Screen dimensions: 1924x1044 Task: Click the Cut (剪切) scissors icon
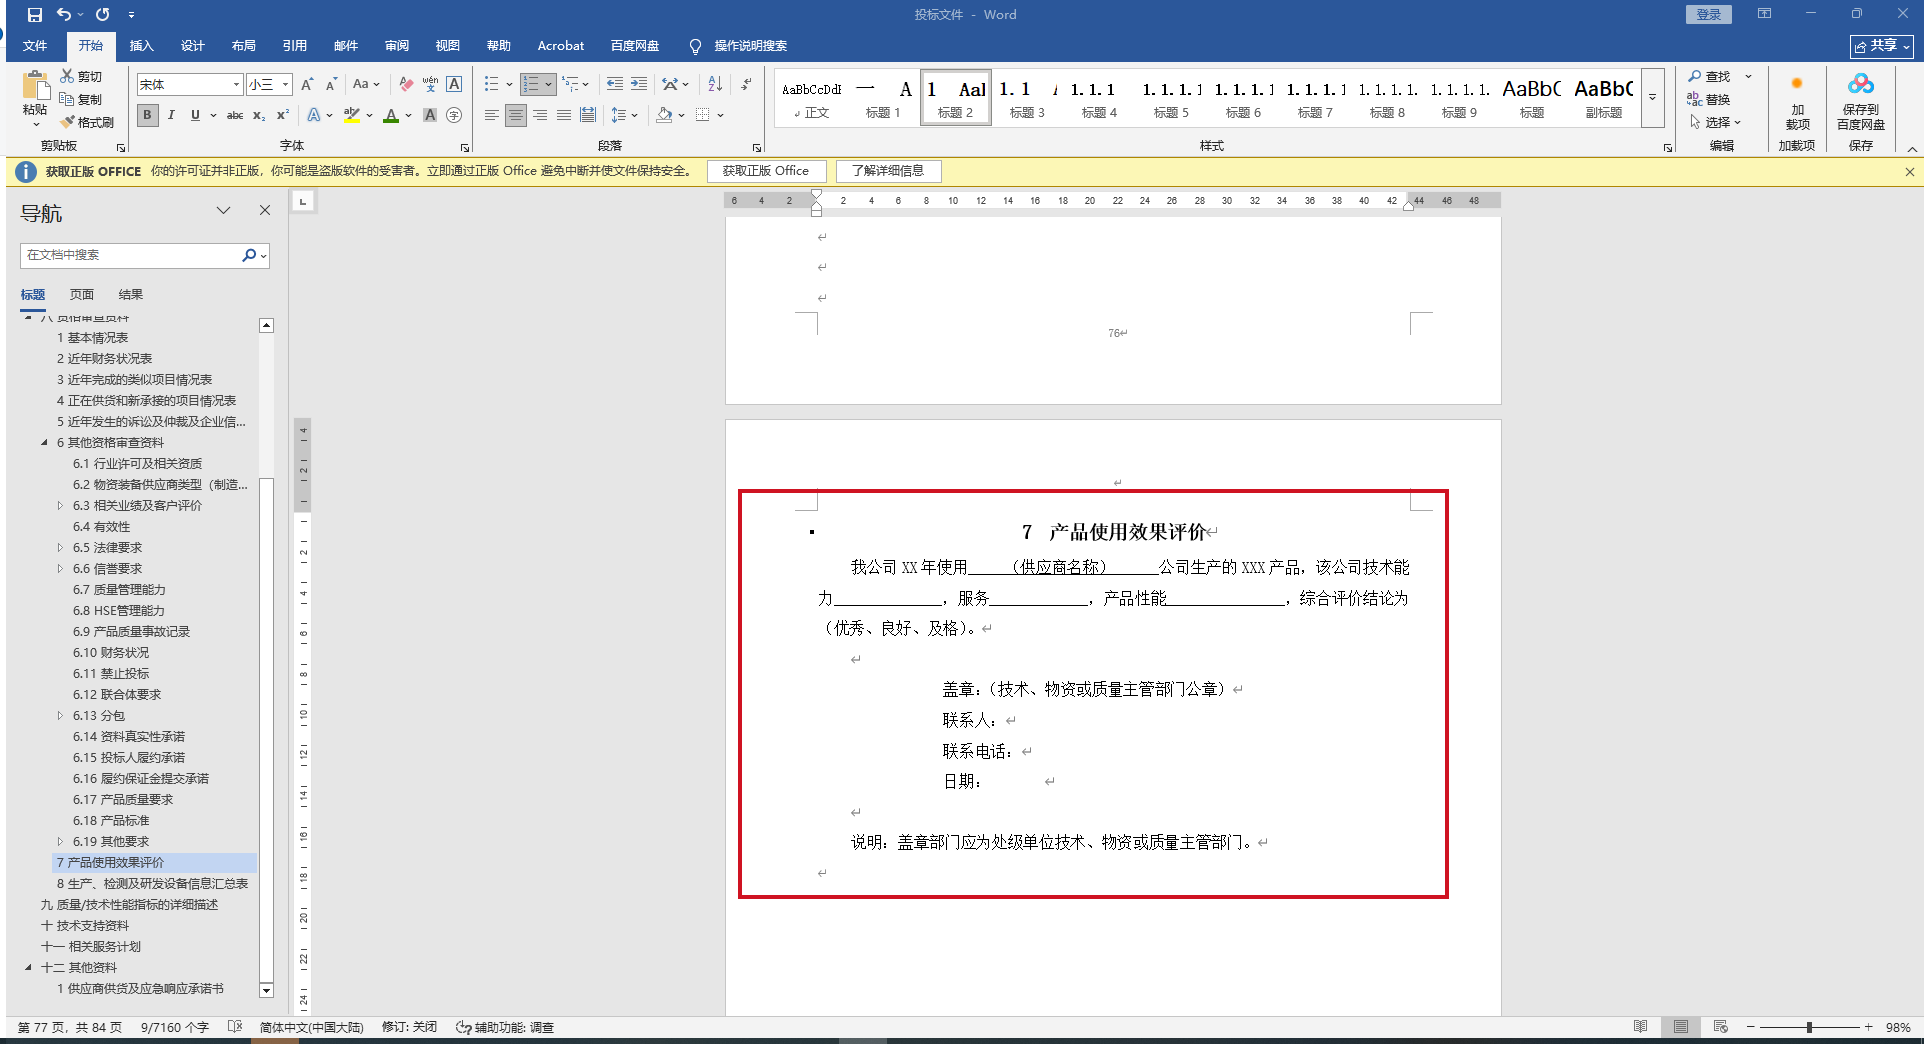point(67,76)
